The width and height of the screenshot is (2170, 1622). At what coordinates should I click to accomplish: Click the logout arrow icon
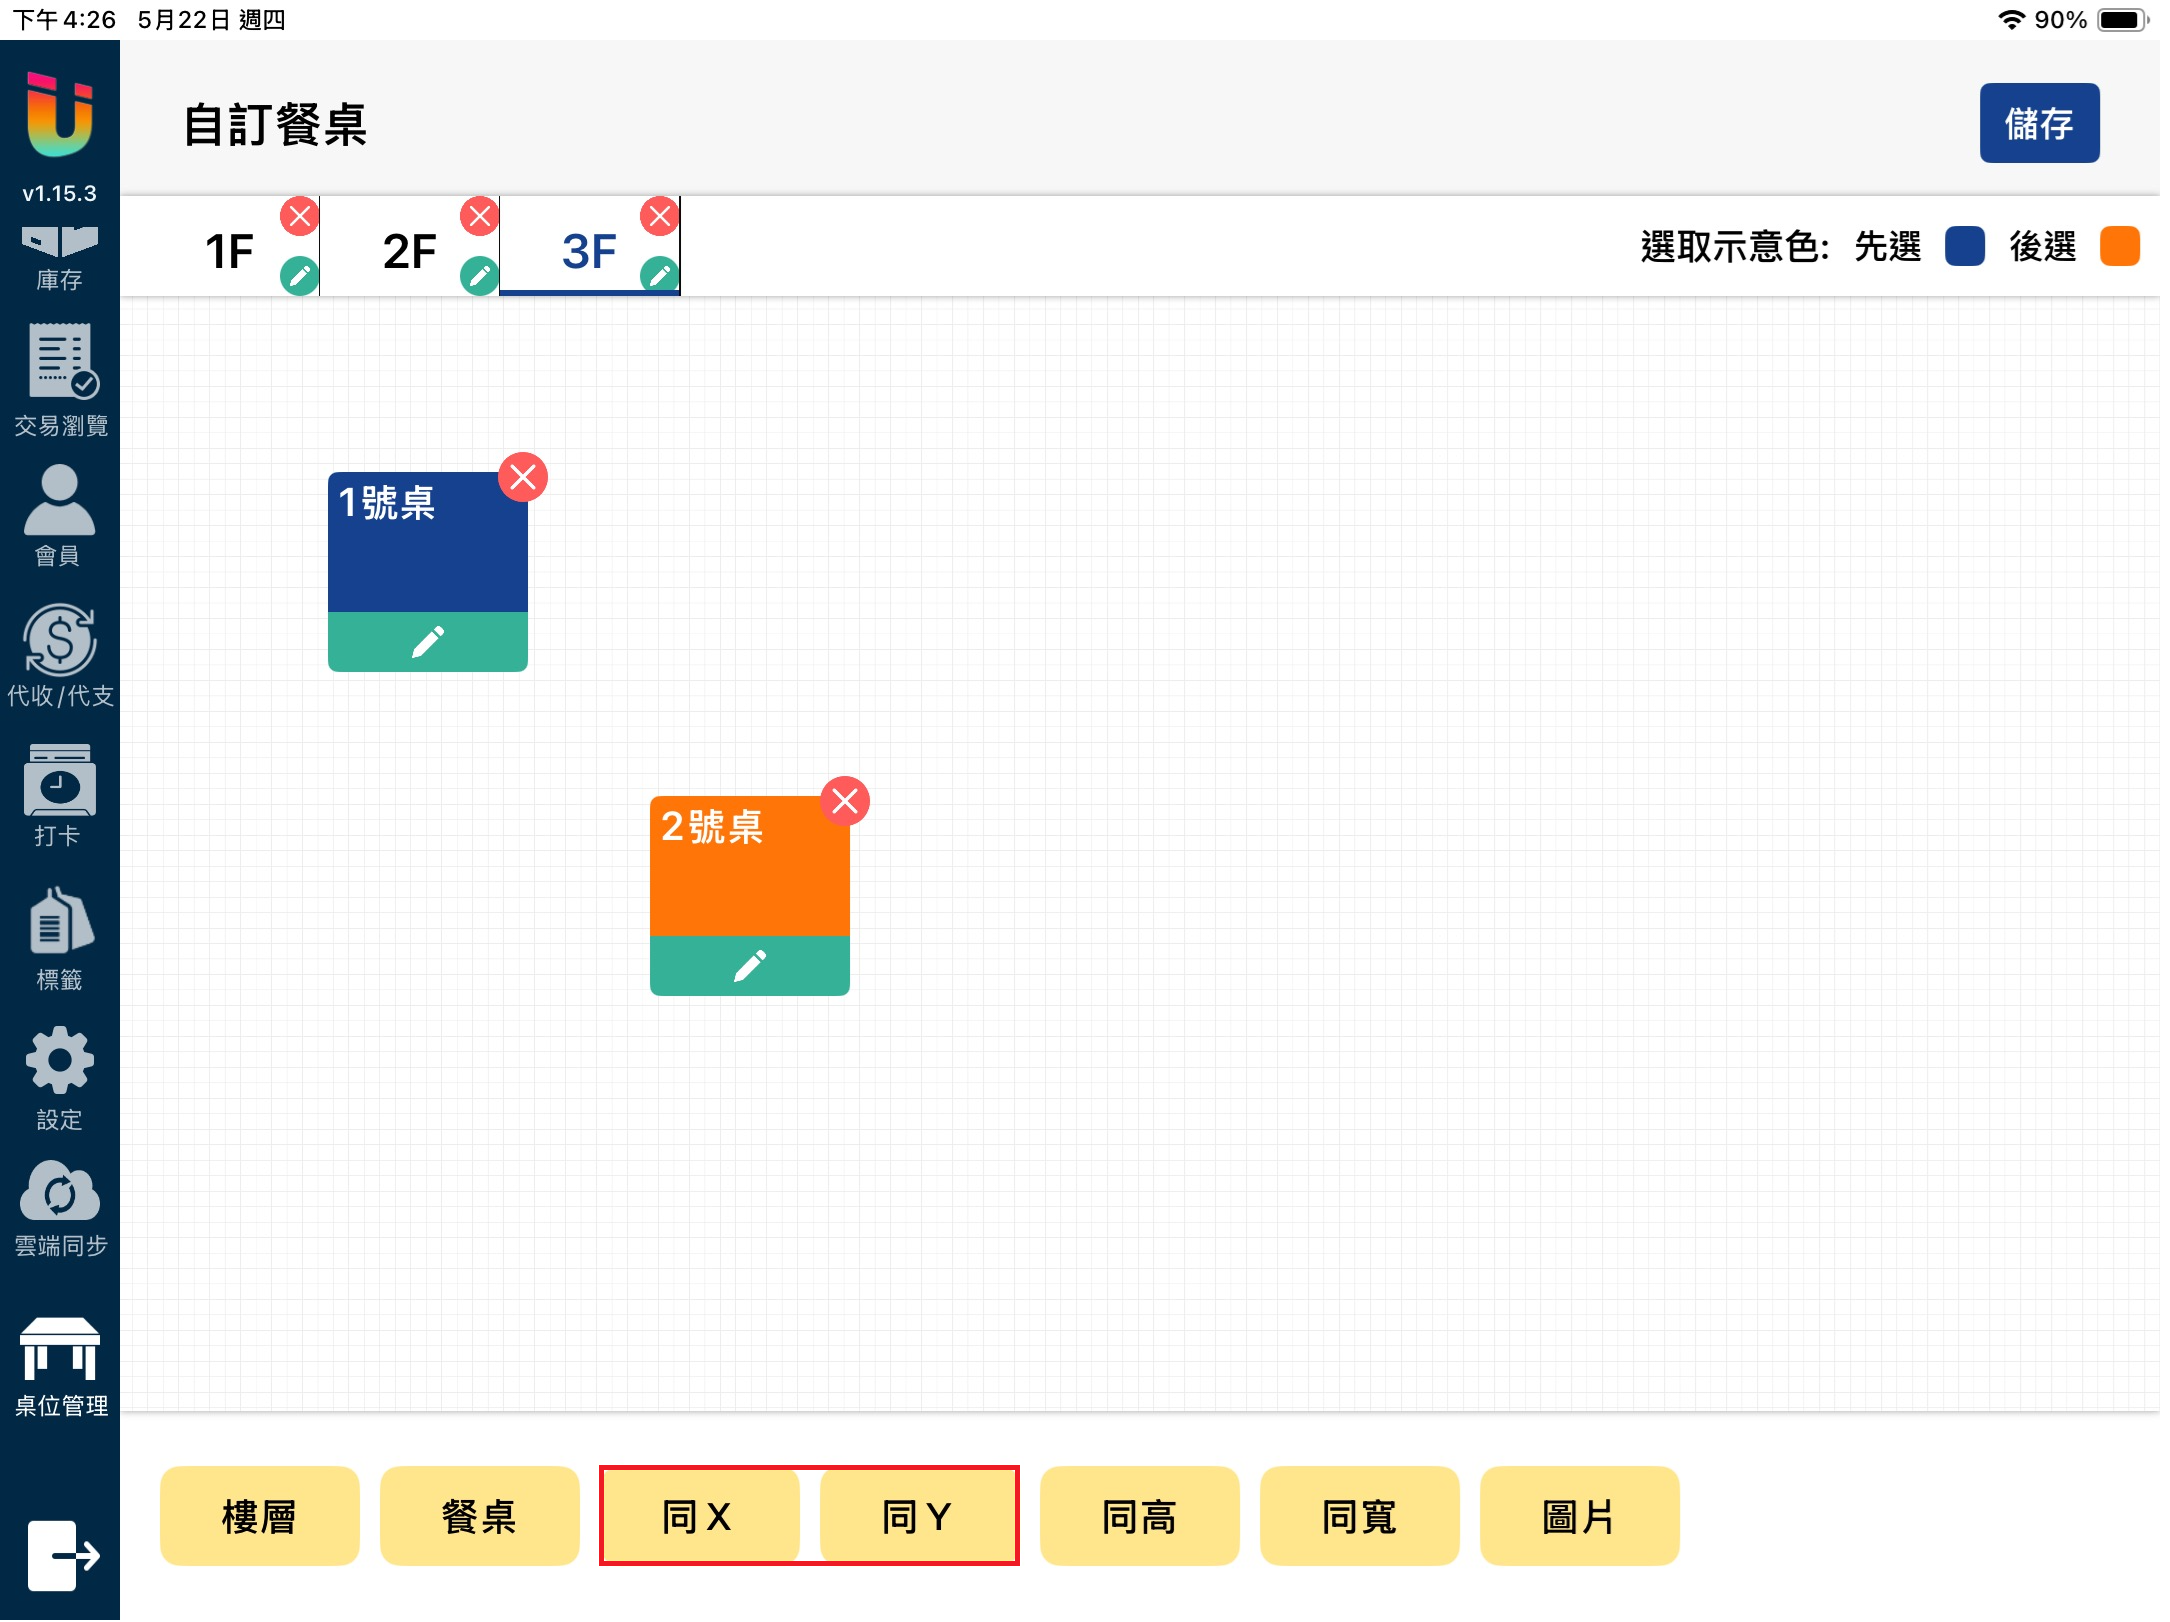pos(62,1555)
